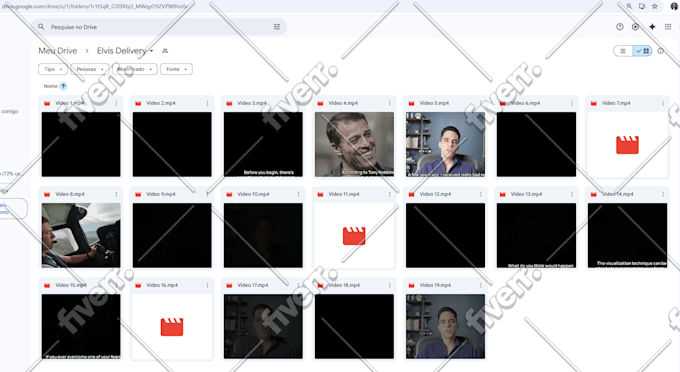Select the Video 12.mp4 file name

point(435,194)
